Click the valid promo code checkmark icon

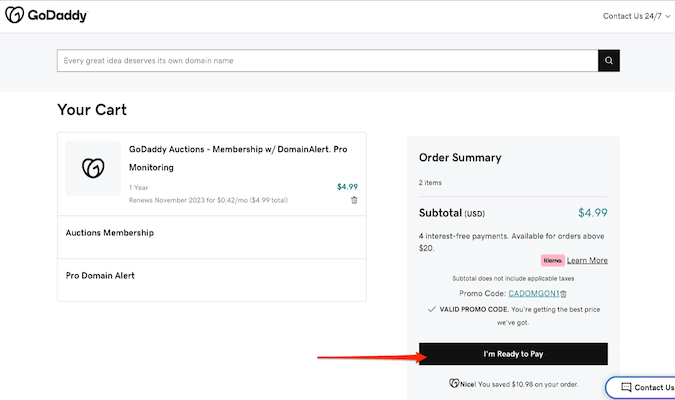click(x=432, y=309)
